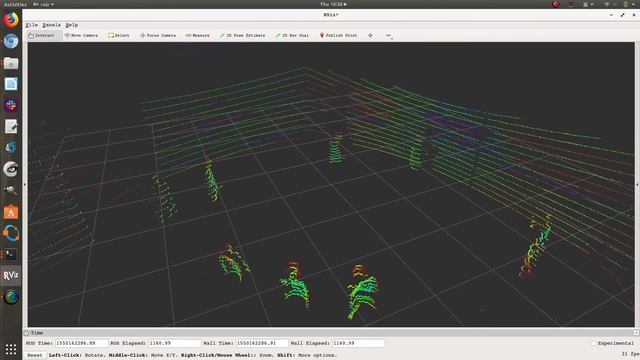Click the RViz icon in the dock

pyautogui.click(x=11, y=276)
